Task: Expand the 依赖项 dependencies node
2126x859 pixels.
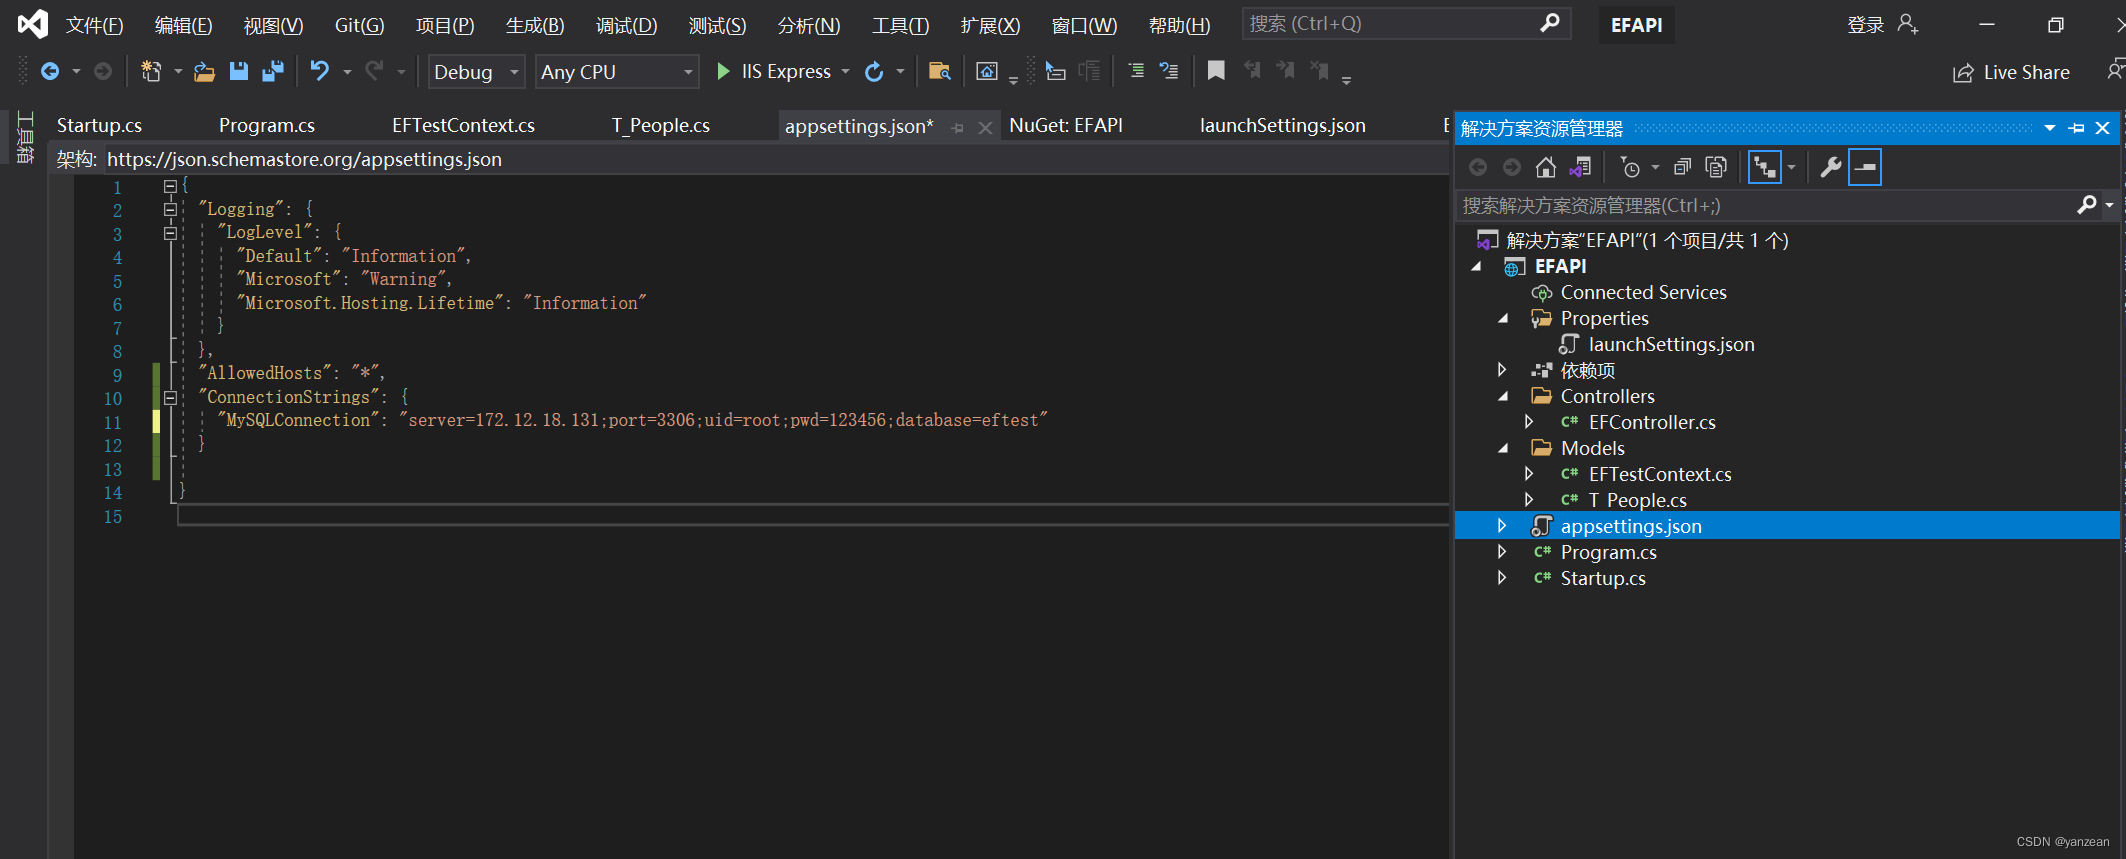Action: point(1502,369)
